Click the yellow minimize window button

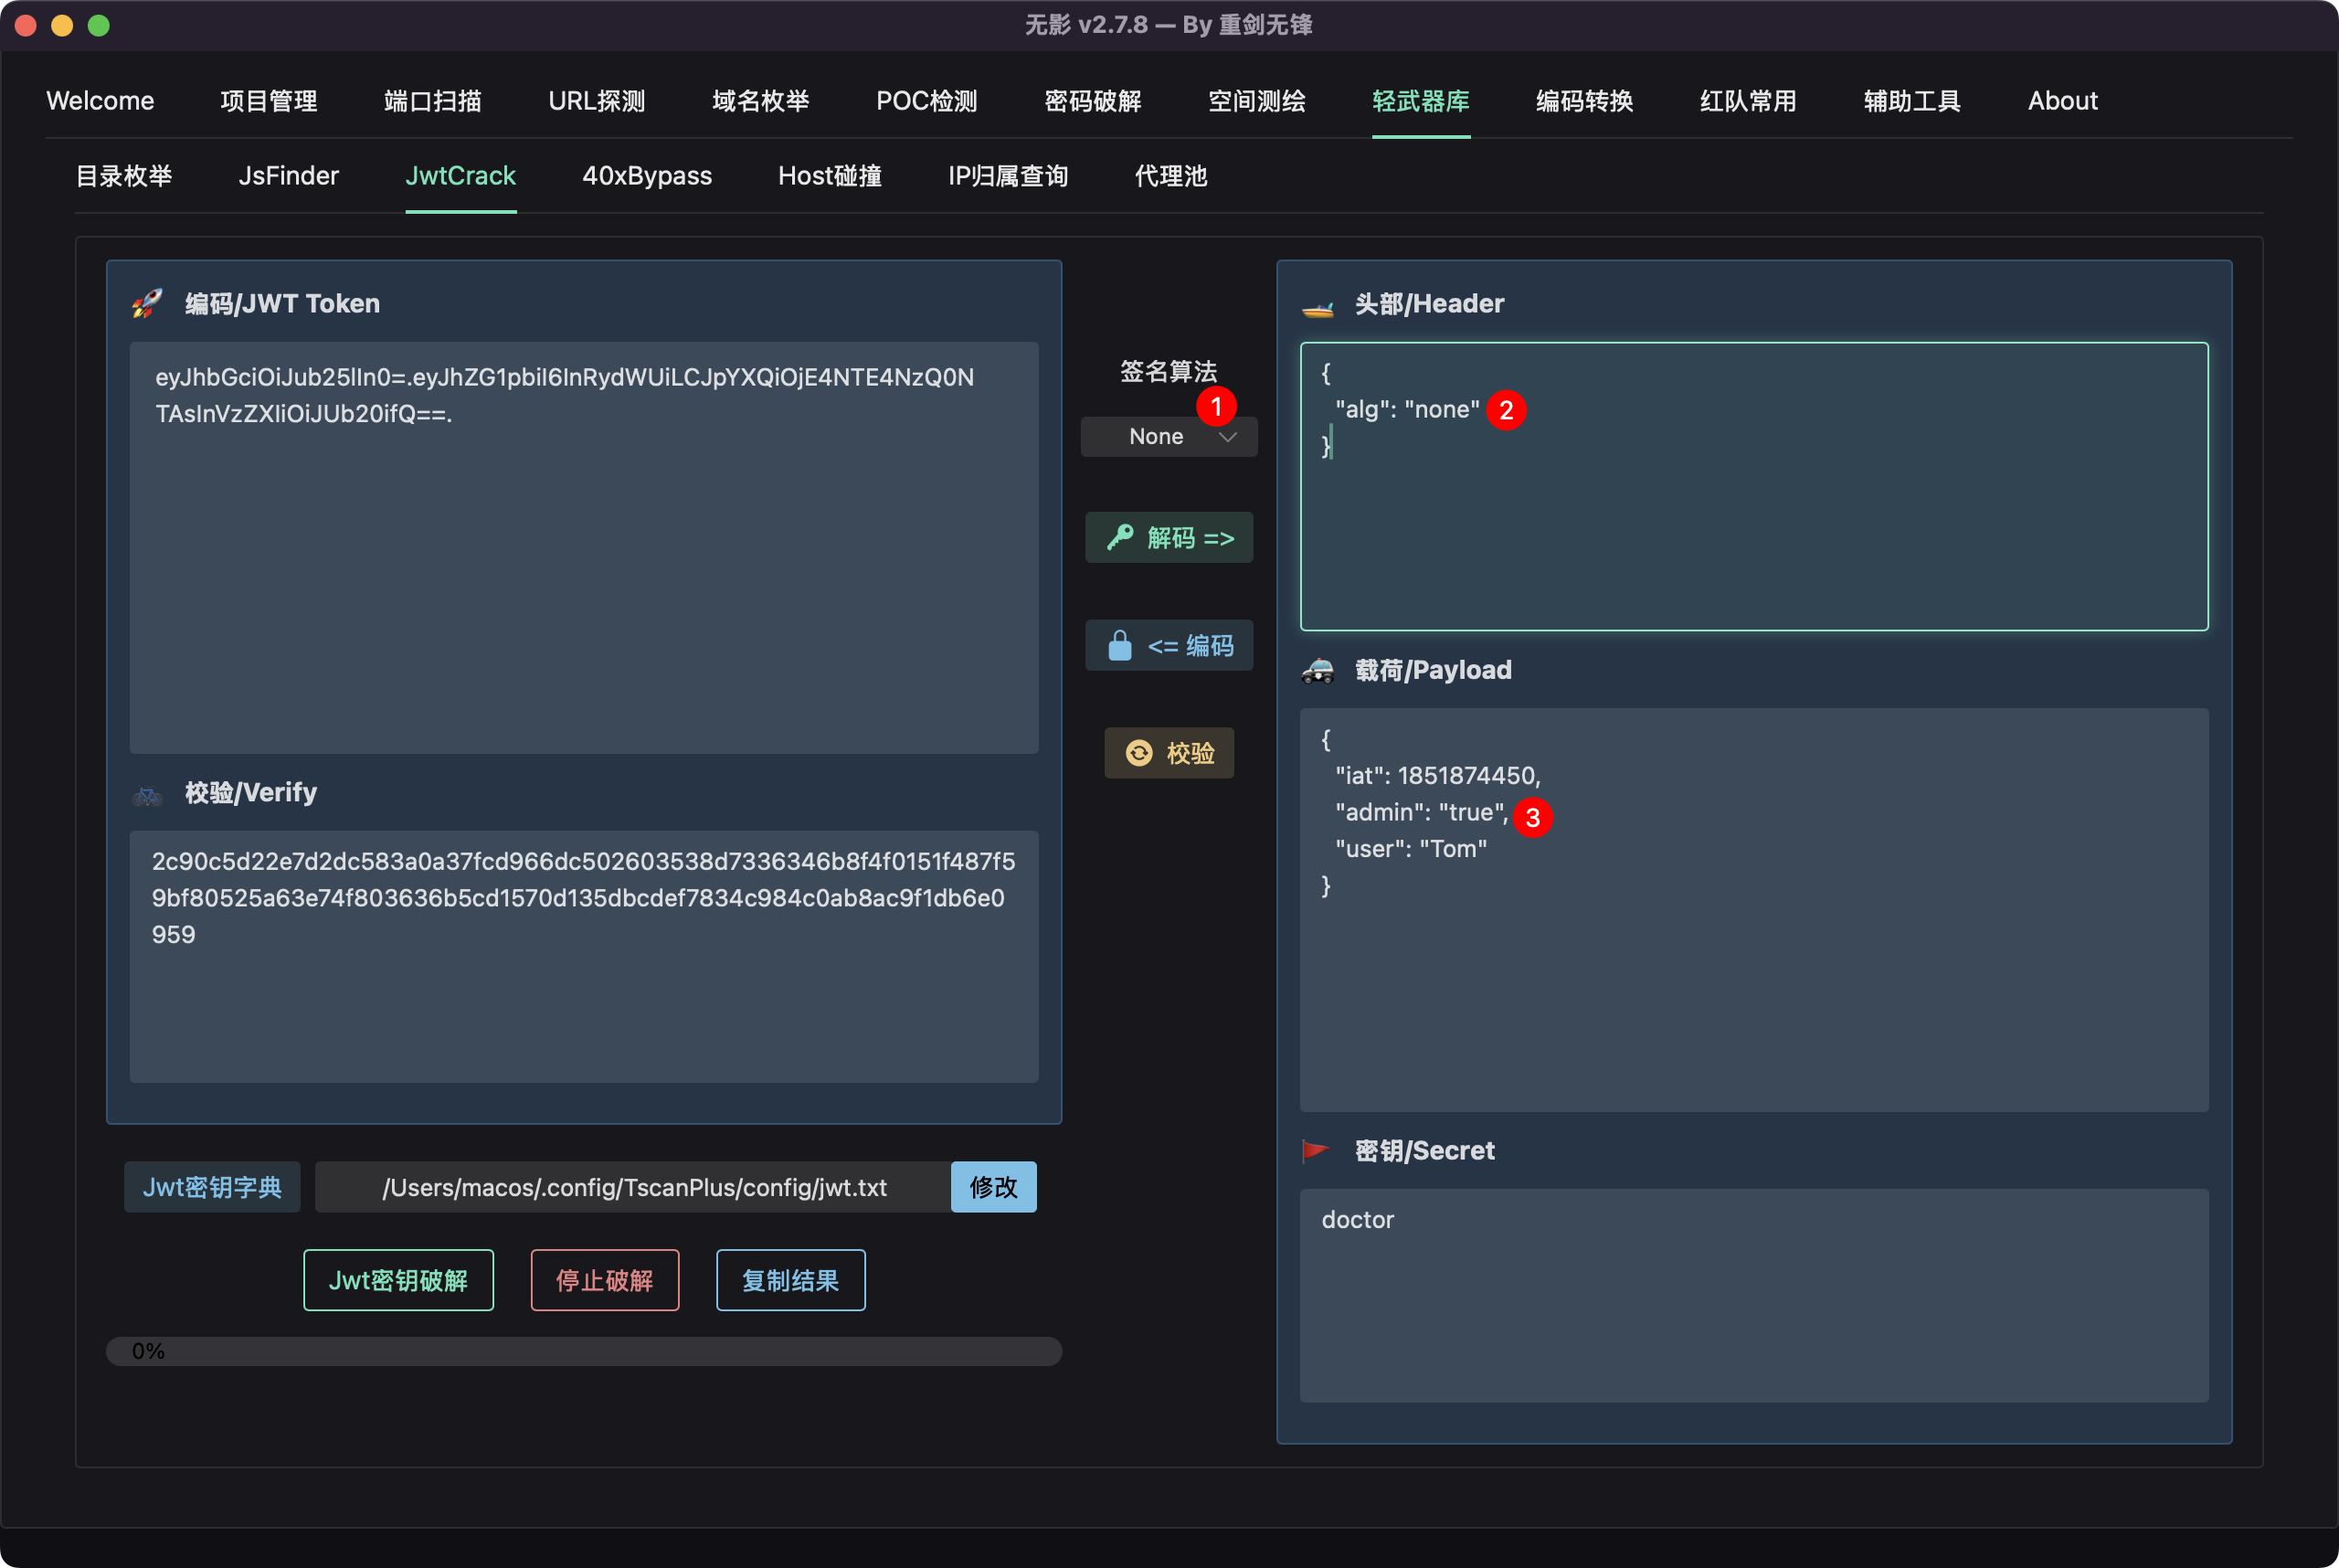[62, 25]
